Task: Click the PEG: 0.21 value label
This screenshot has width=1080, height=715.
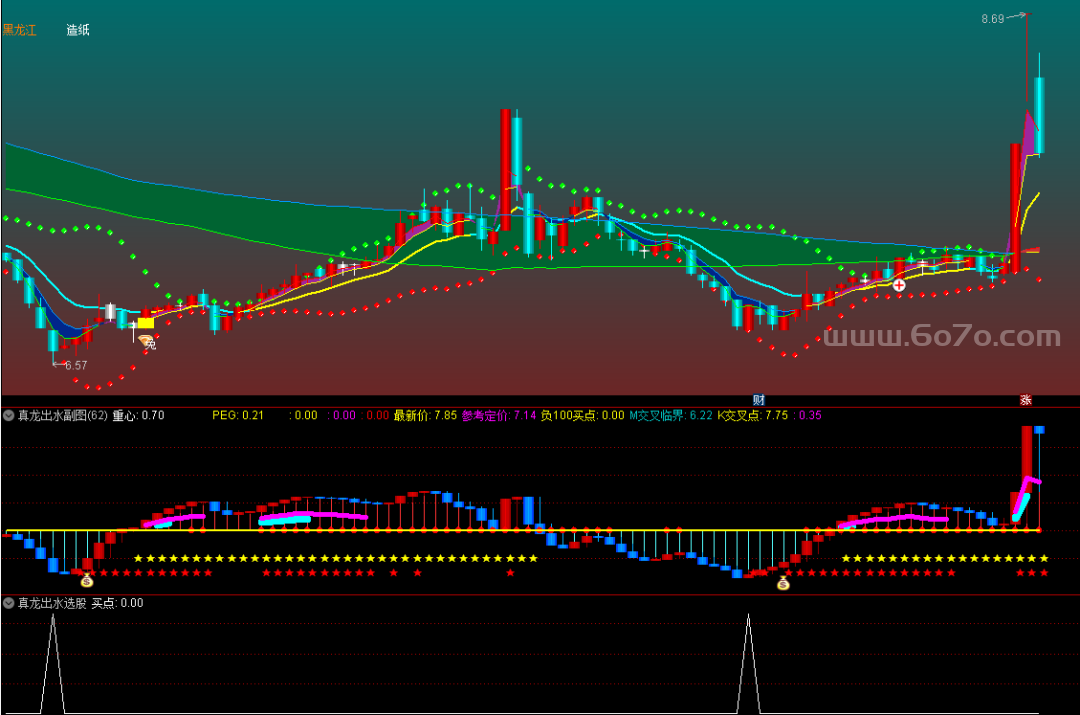Action: coord(238,415)
